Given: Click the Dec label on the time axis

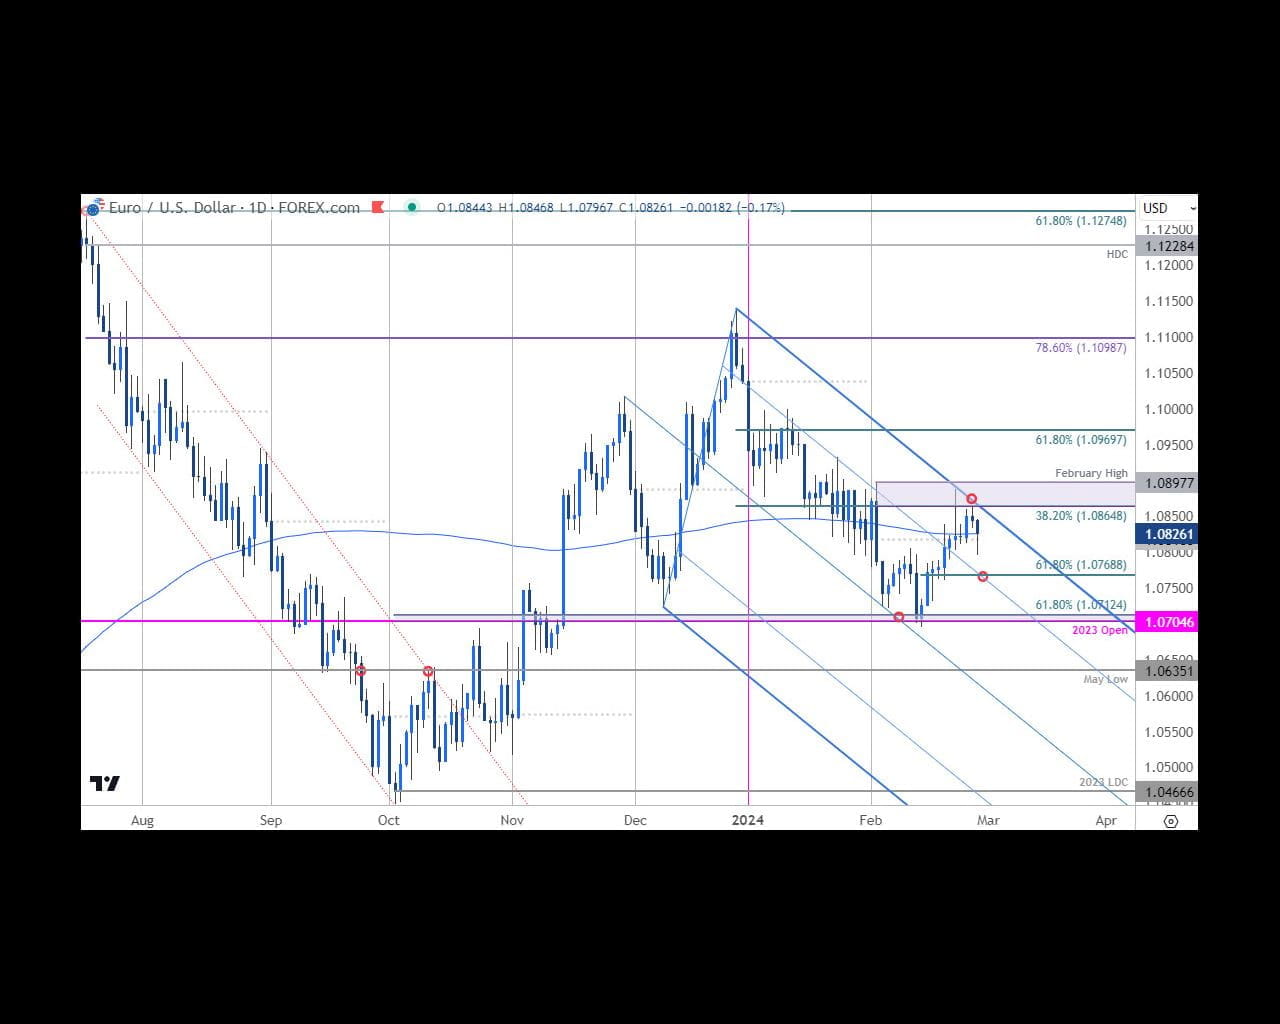Looking at the screenshot, I should (635, 820).
